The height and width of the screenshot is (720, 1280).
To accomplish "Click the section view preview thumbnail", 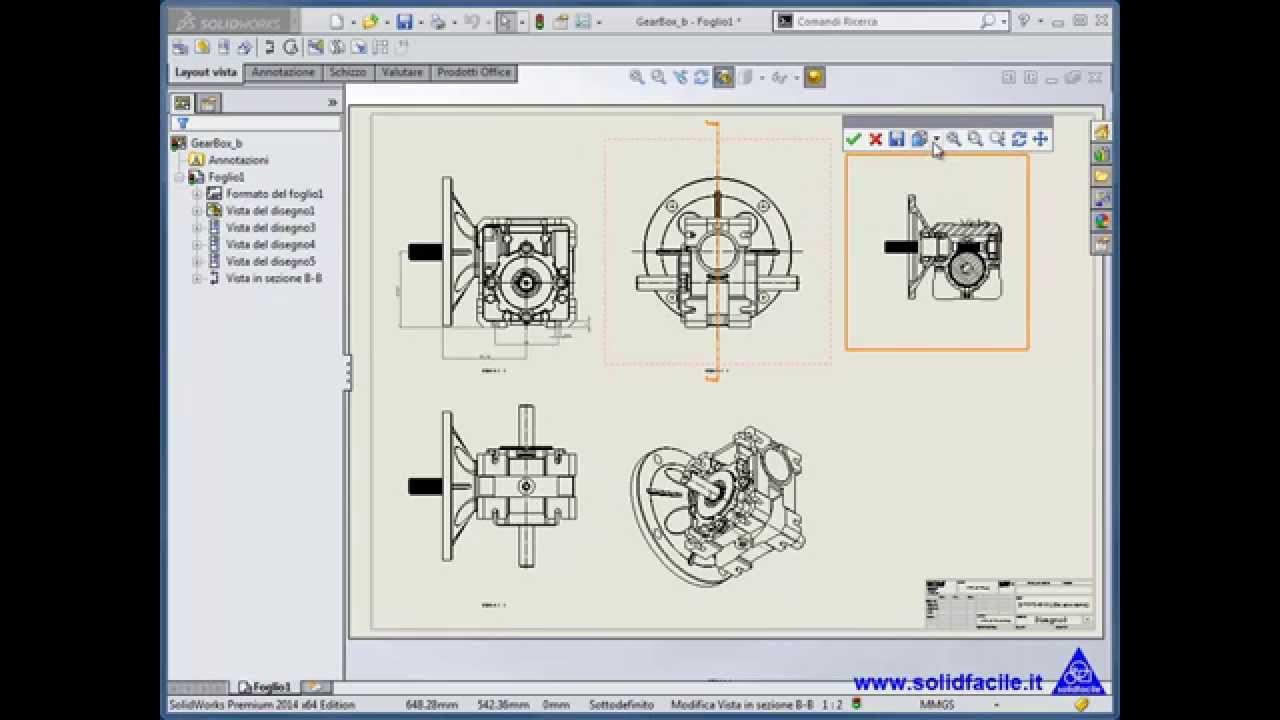I will coord(937,252).
